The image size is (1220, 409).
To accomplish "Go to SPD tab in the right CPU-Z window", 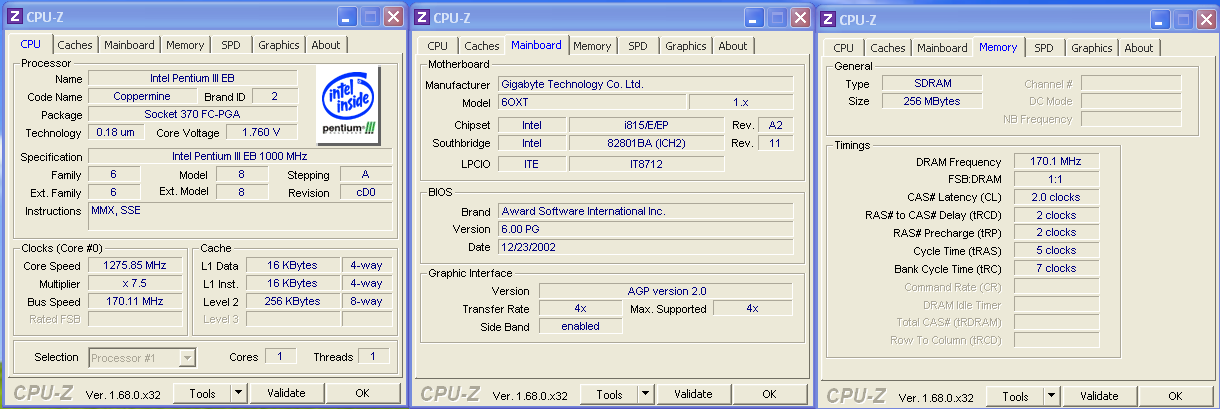I will pyautogui.click(x=1044, y=48).
